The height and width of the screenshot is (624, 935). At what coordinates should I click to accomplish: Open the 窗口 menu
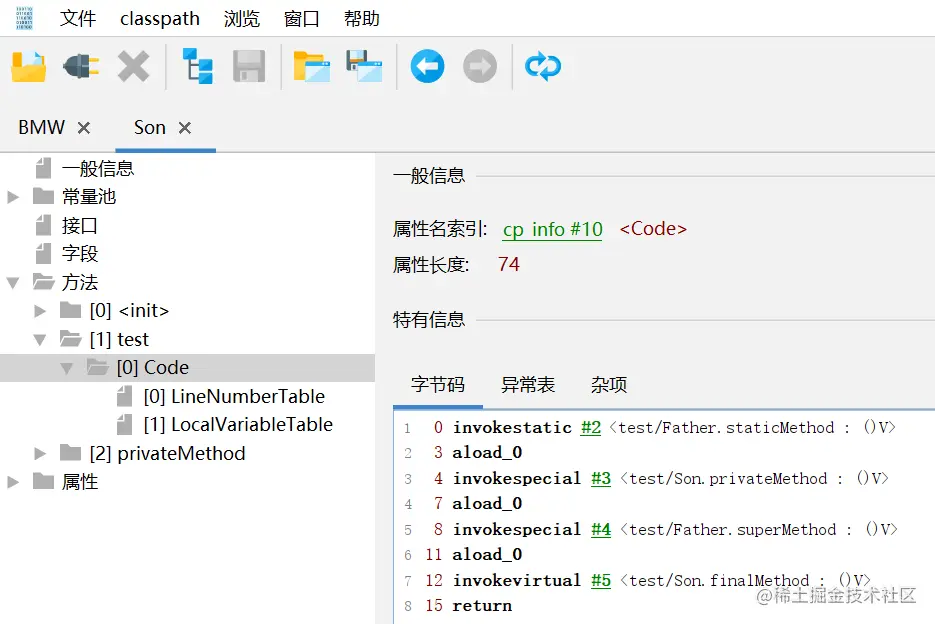pyautogui.click(x=302, y=18)
